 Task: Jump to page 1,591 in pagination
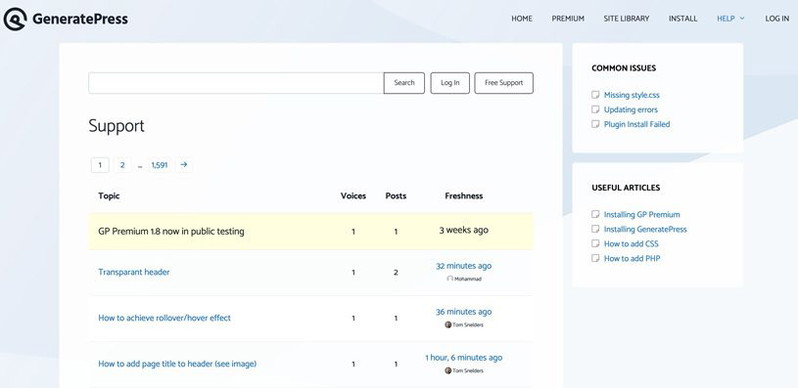click(x=159, y=165)
